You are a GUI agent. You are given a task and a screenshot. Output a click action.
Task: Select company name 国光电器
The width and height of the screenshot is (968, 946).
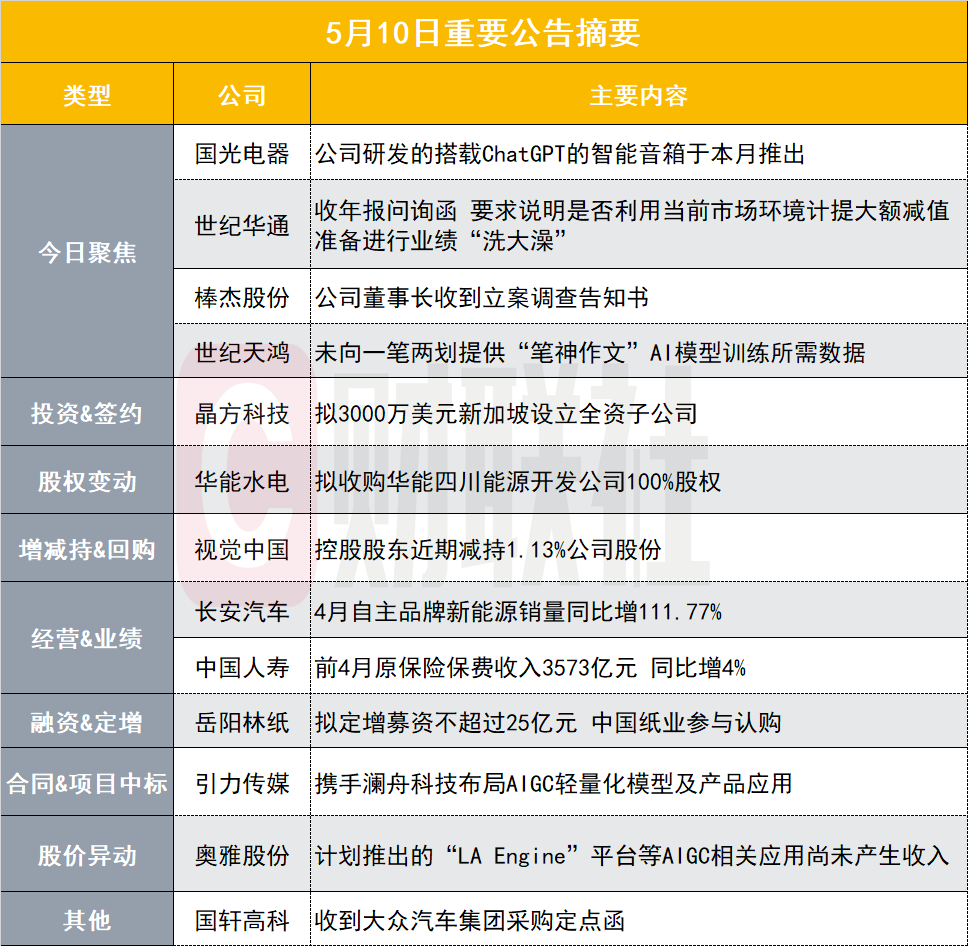pos(242,154)
